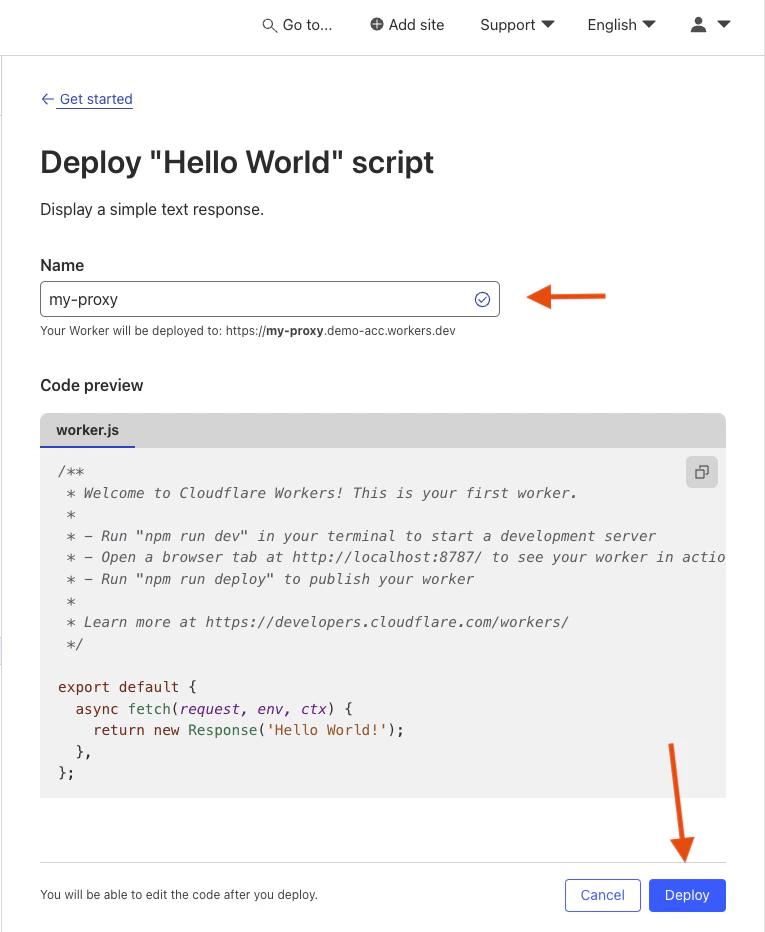Focus the Name input containing my-proxy
The height and width of the screenshot is (932, 765).
270,299
